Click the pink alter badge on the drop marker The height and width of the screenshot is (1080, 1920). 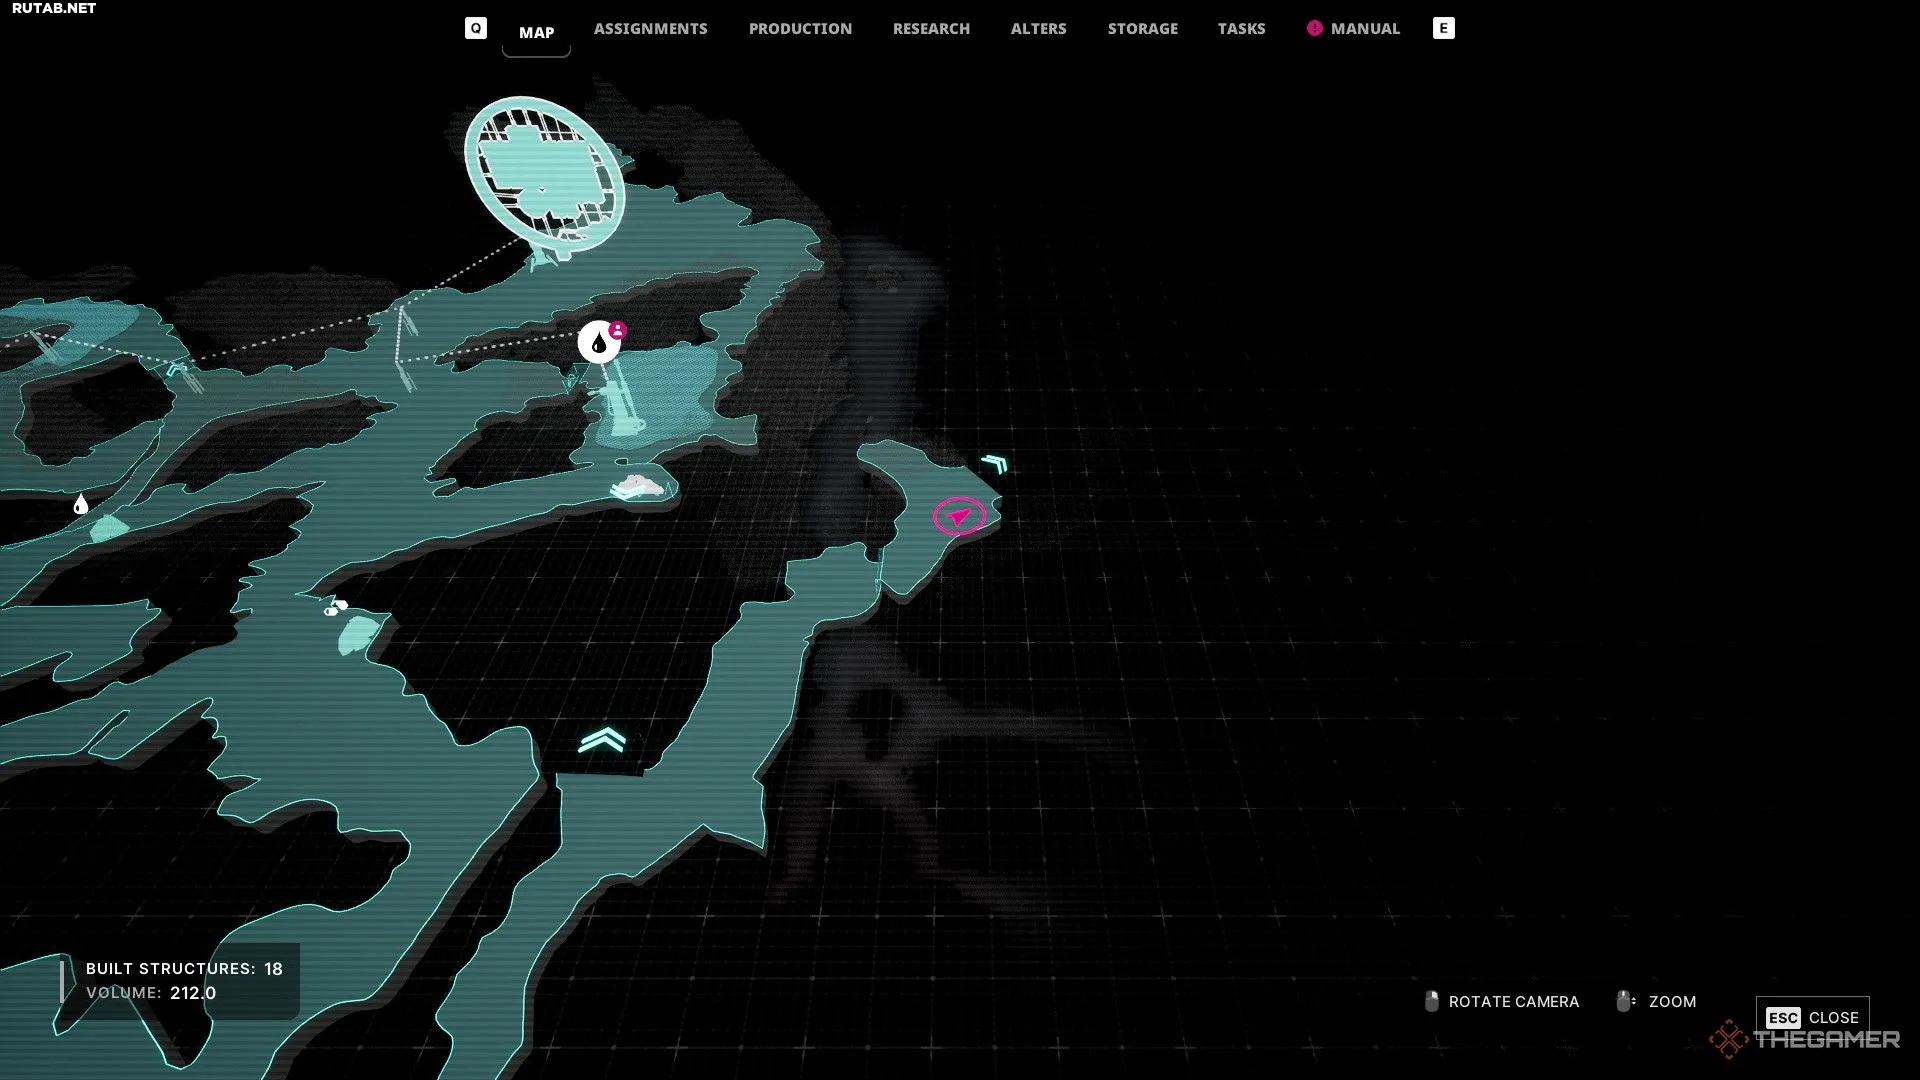point(618,330)
